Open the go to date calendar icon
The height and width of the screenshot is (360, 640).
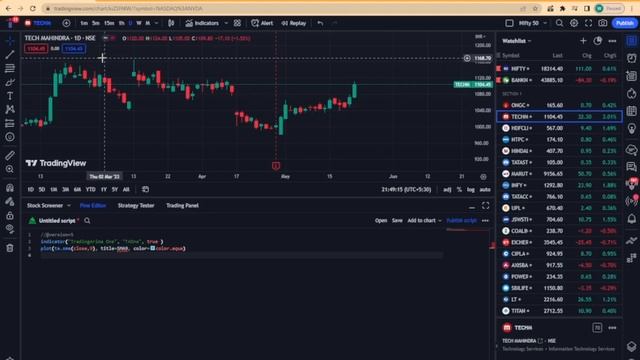(145, 189)
